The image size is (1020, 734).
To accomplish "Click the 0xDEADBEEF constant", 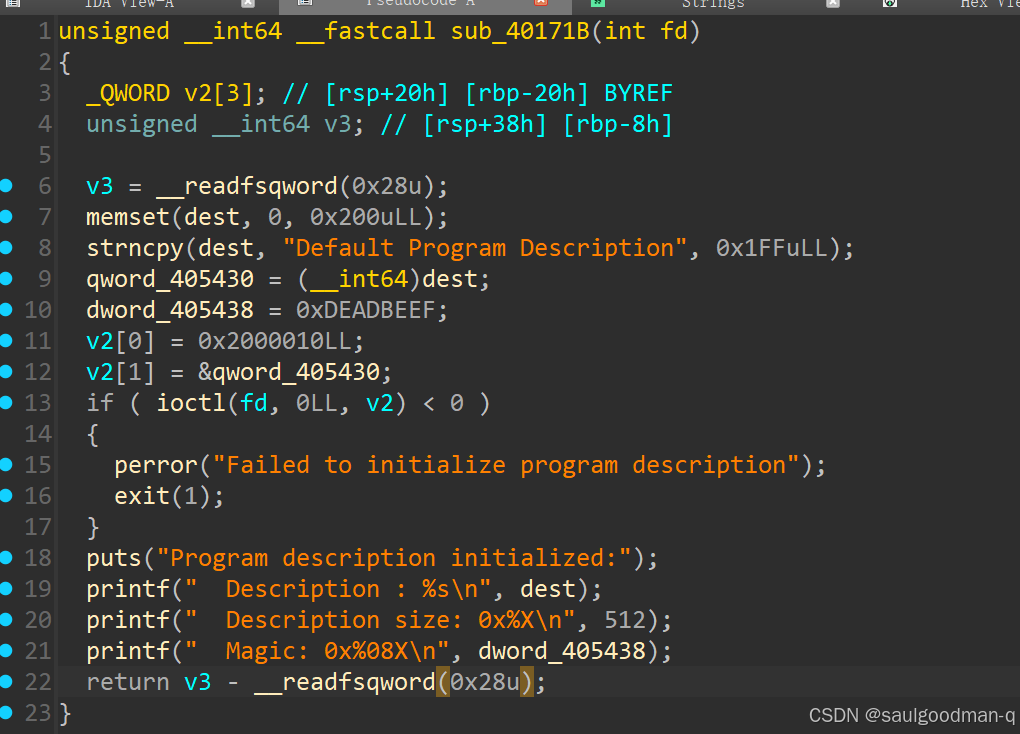I will (366, 310).
